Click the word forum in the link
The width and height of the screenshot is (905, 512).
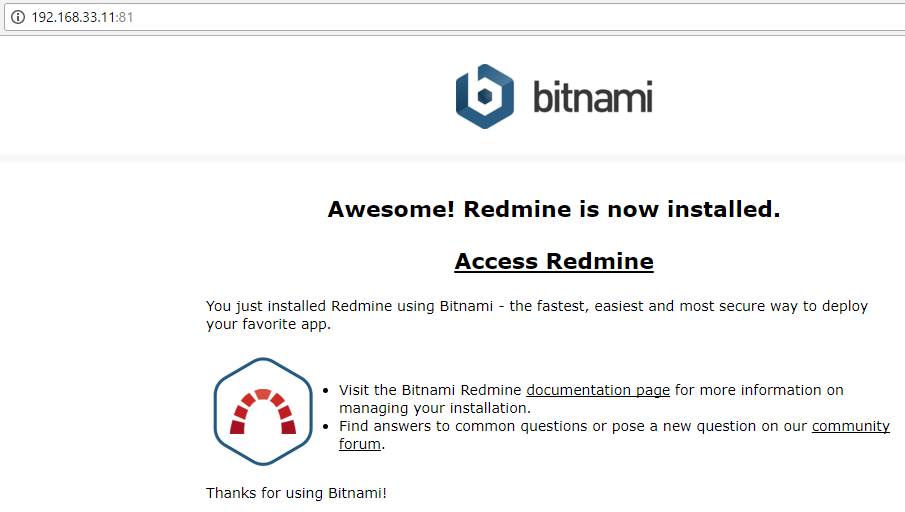point(360,444)
